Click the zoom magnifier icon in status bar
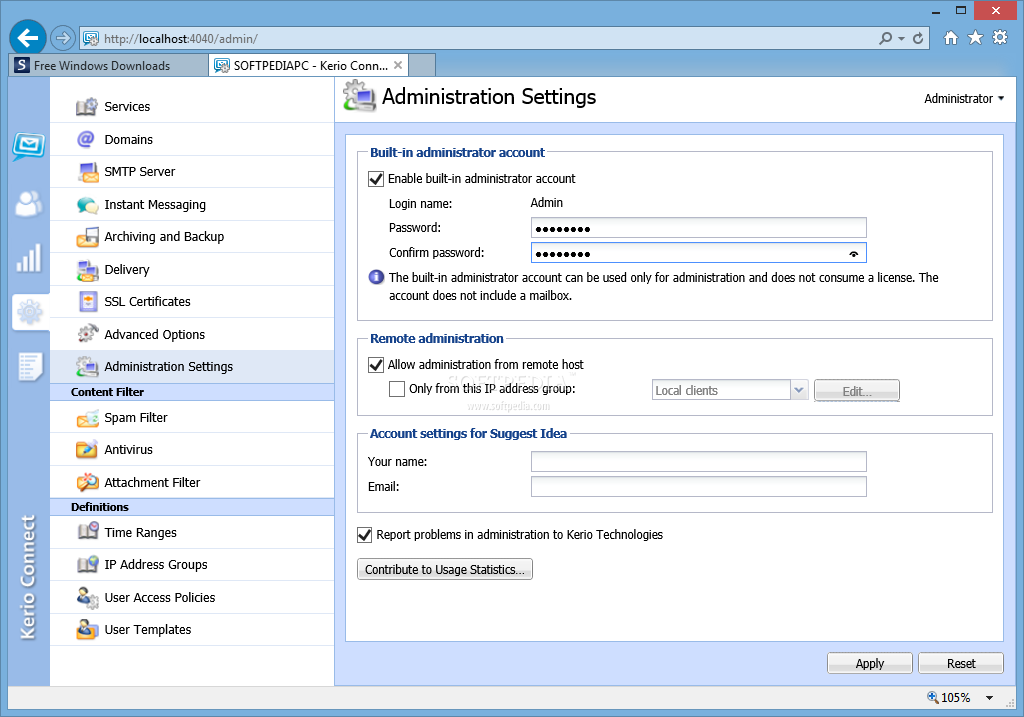This screenshot has height=717, width=1024. point(933,697)
